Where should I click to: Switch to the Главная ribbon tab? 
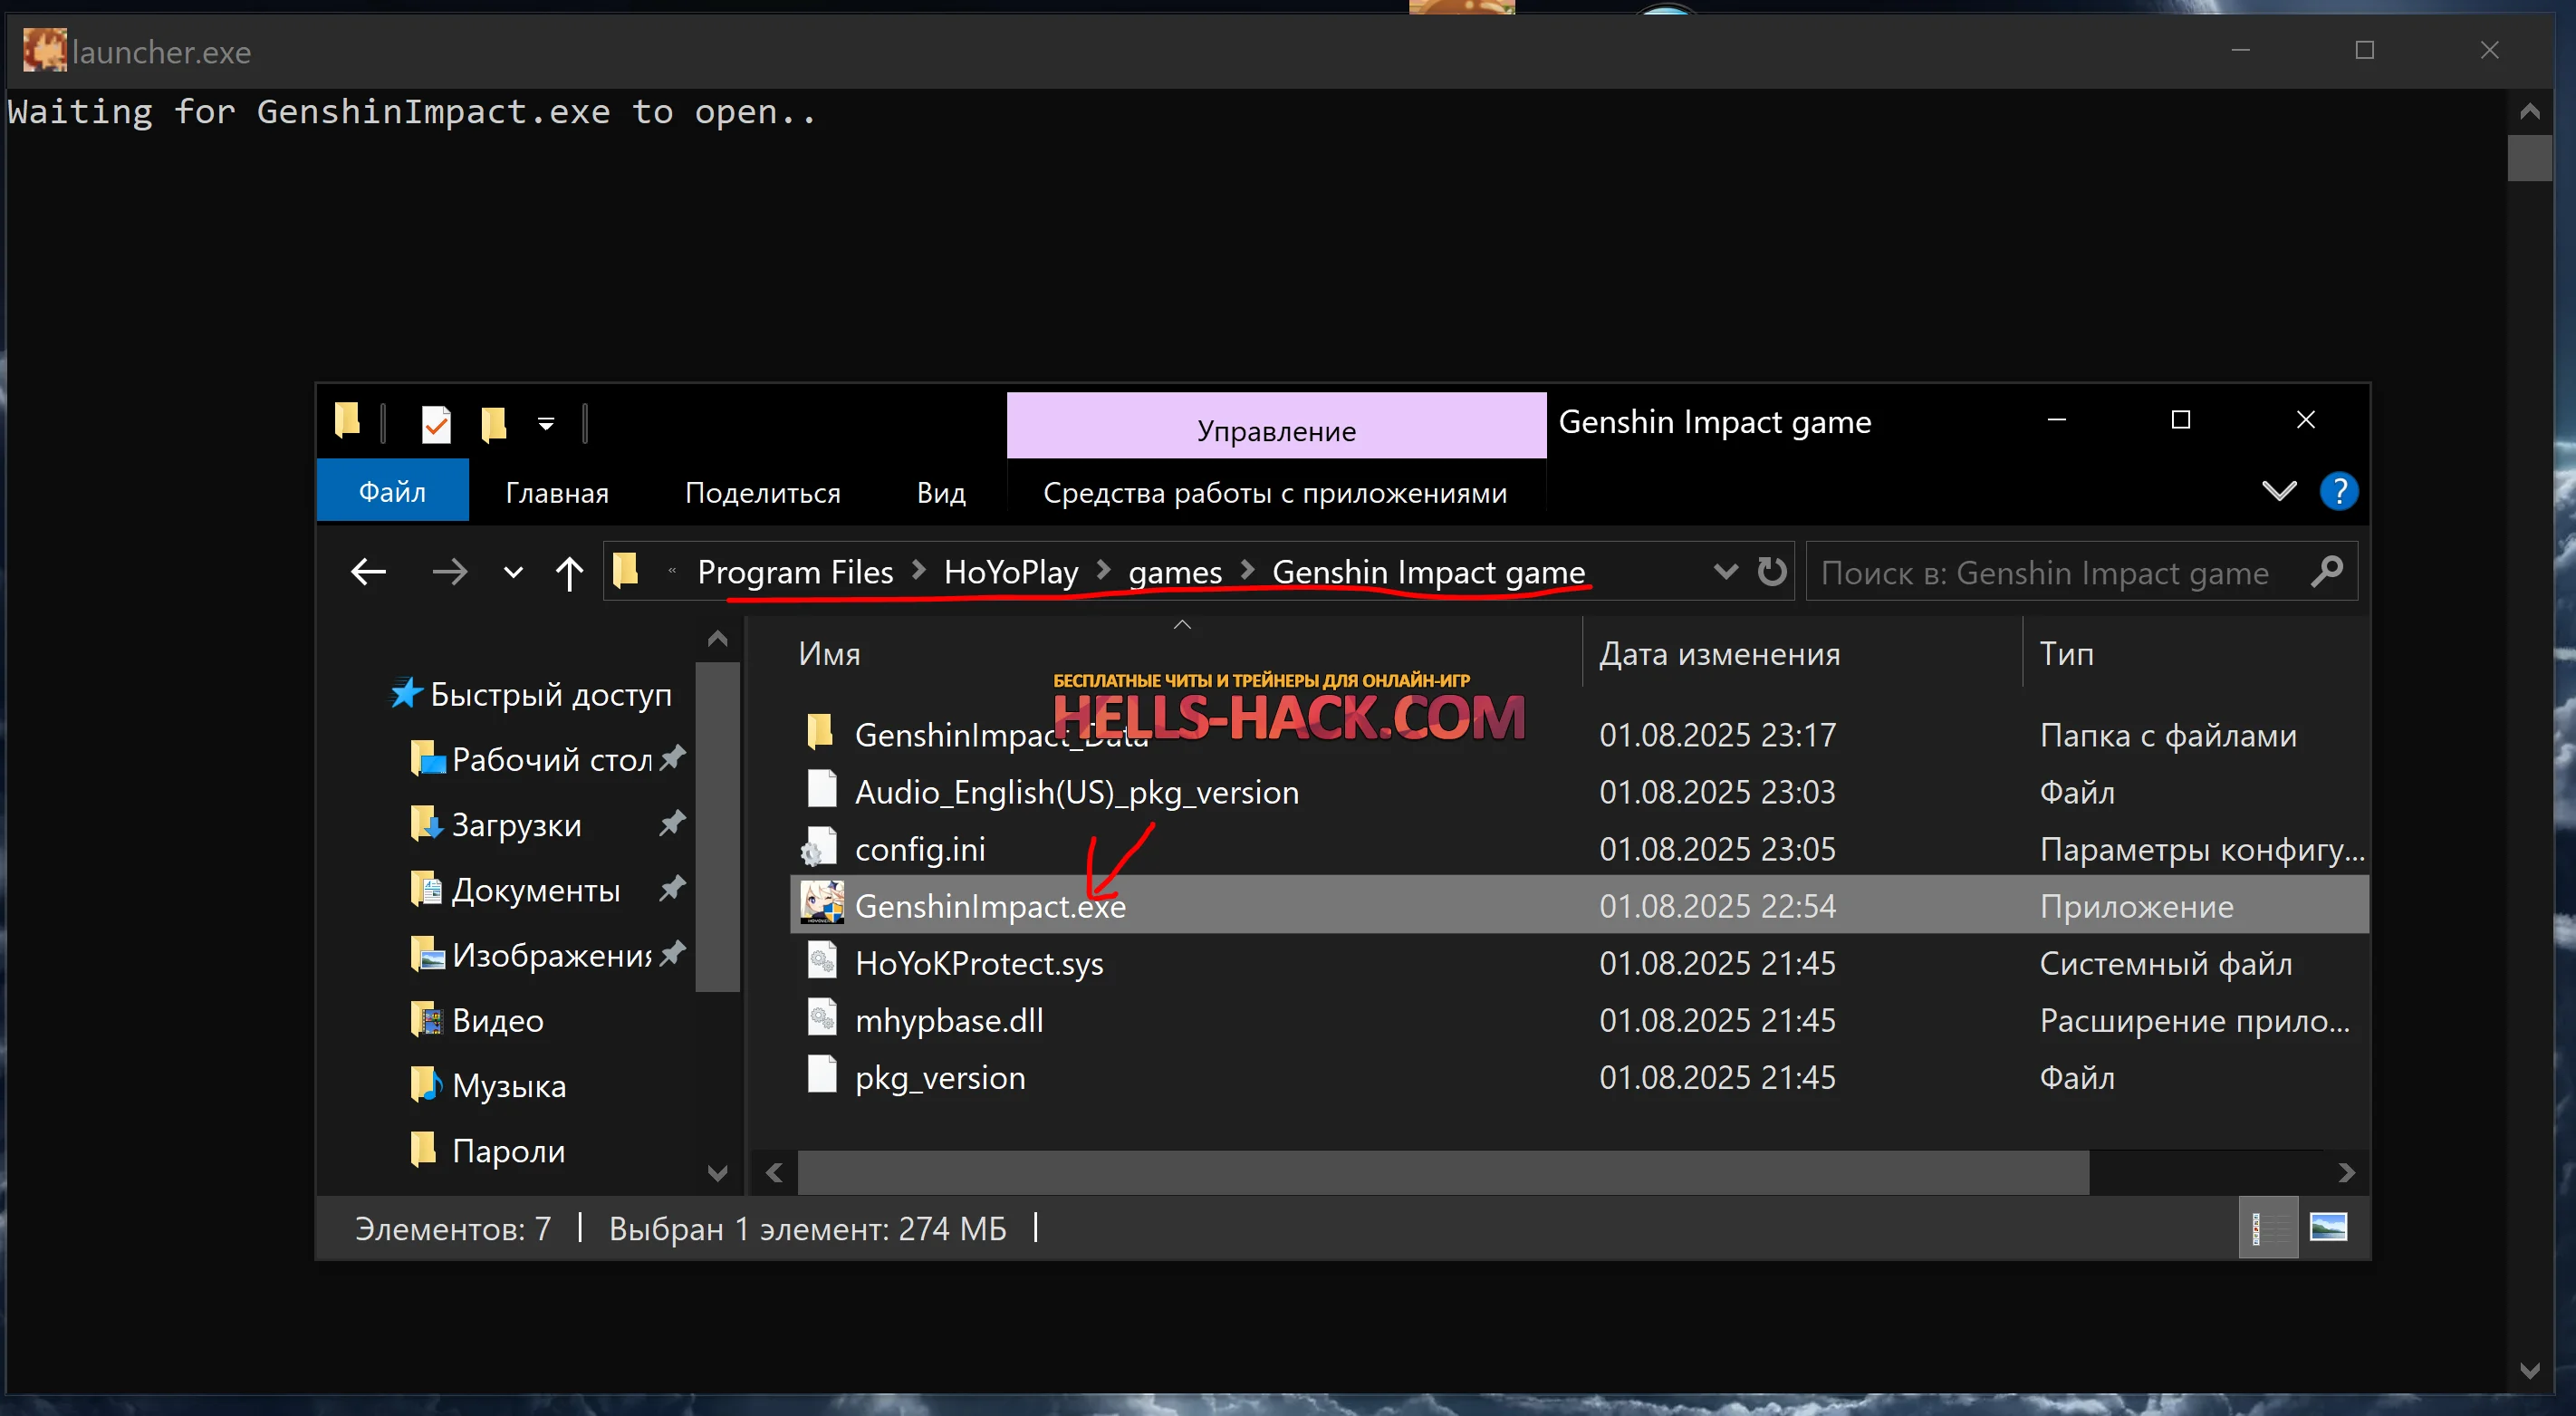[x=557, y=492]
